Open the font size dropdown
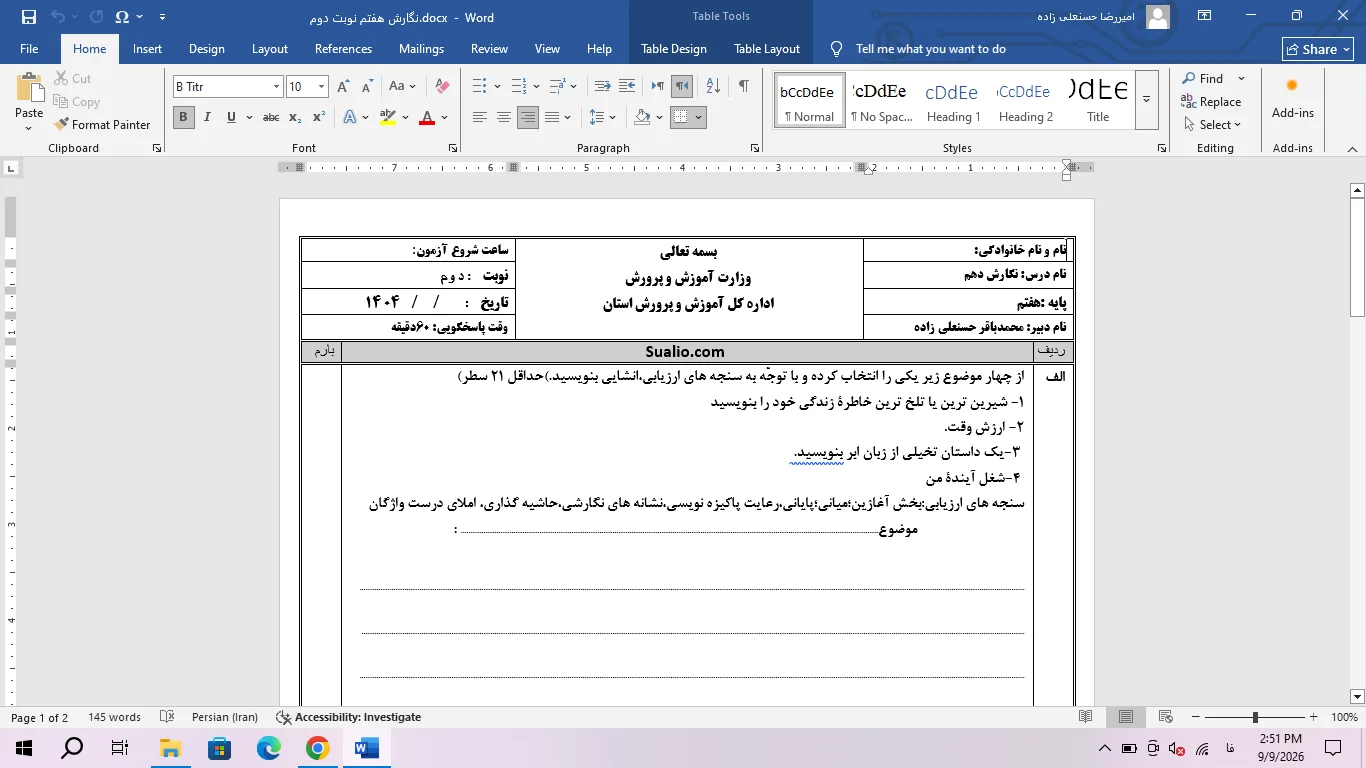The width and height of the screenshot is (1366, 768). 321,87
